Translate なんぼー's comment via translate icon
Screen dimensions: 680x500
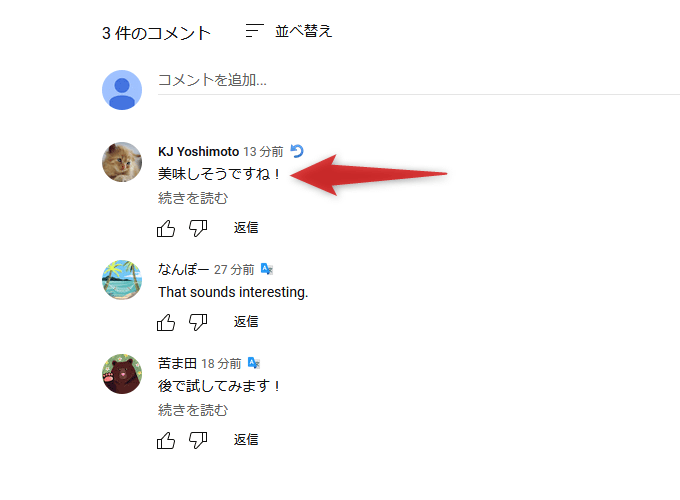tap(267, 269)
